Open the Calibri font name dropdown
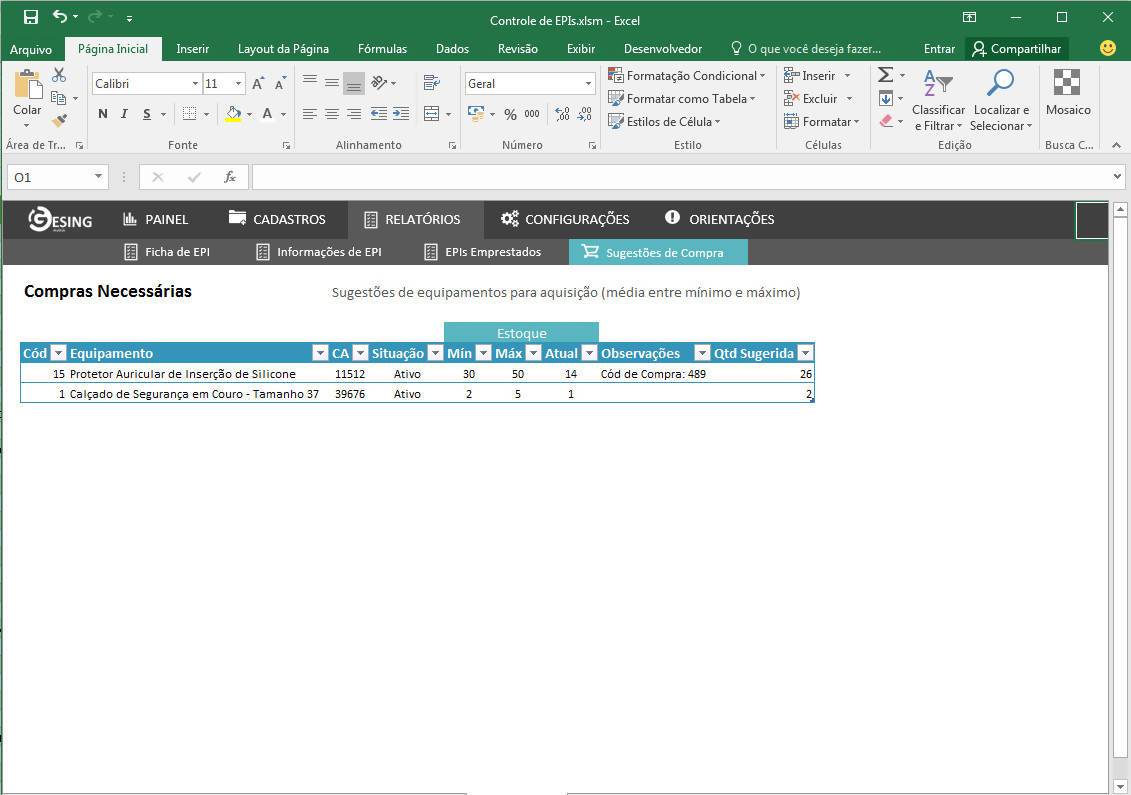This screenshot has height=795, width=1131. tap(195, 84)
